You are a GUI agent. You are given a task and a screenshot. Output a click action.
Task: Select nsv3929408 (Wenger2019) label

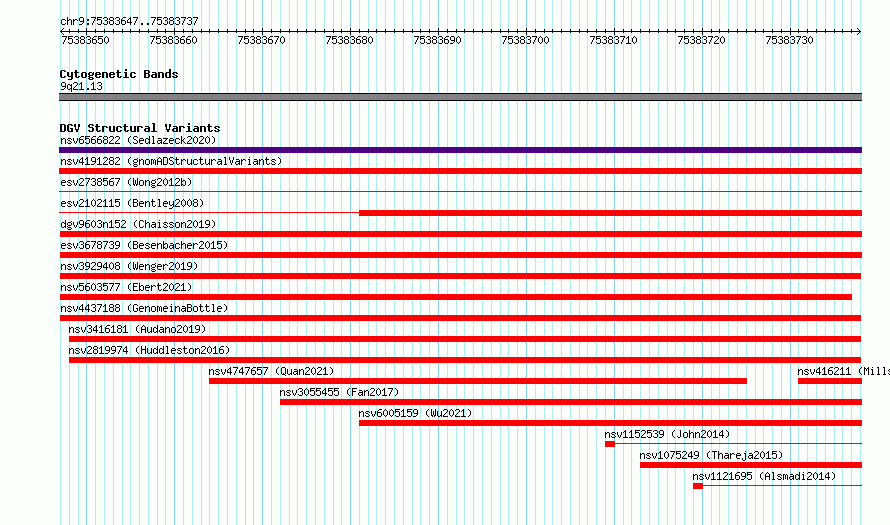[129, 266]
